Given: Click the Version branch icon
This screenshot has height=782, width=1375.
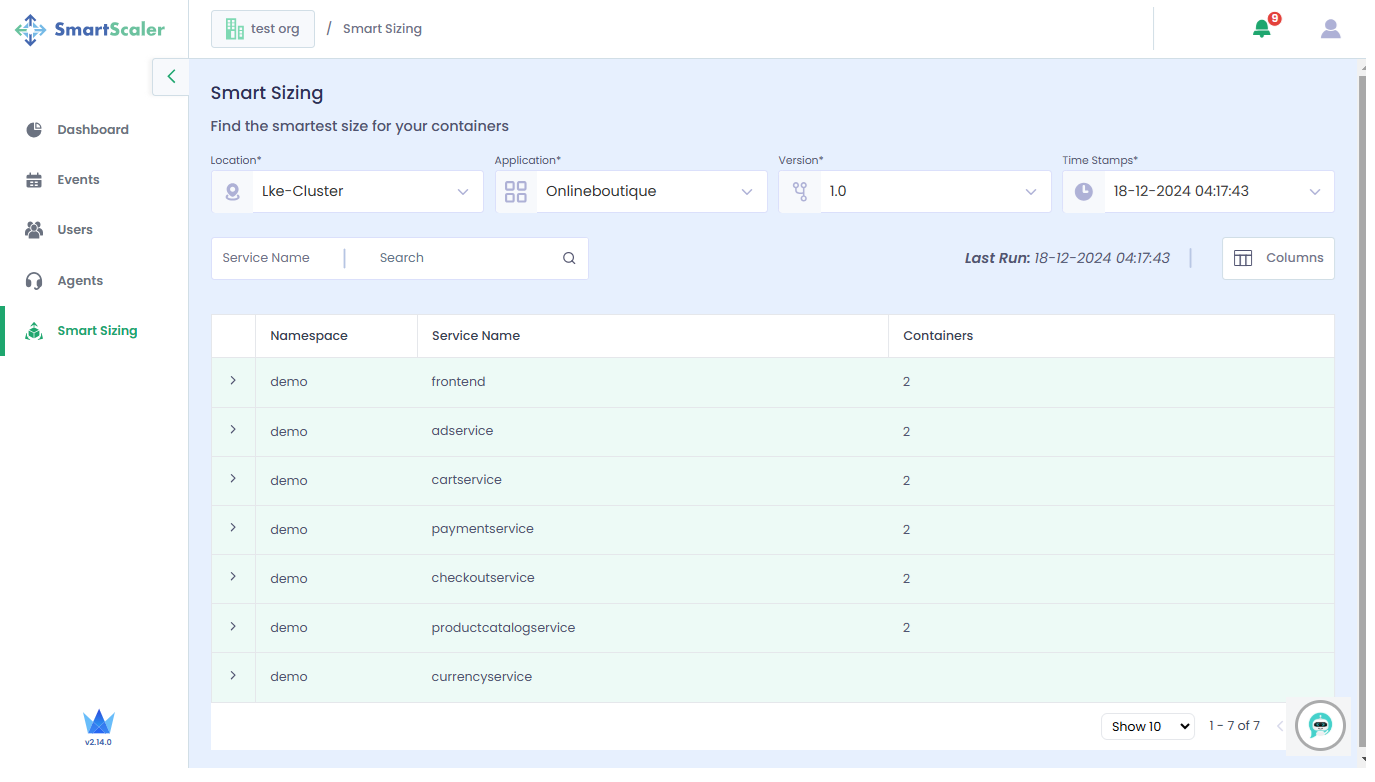Looking at the screenshot, I should [800, 192].
